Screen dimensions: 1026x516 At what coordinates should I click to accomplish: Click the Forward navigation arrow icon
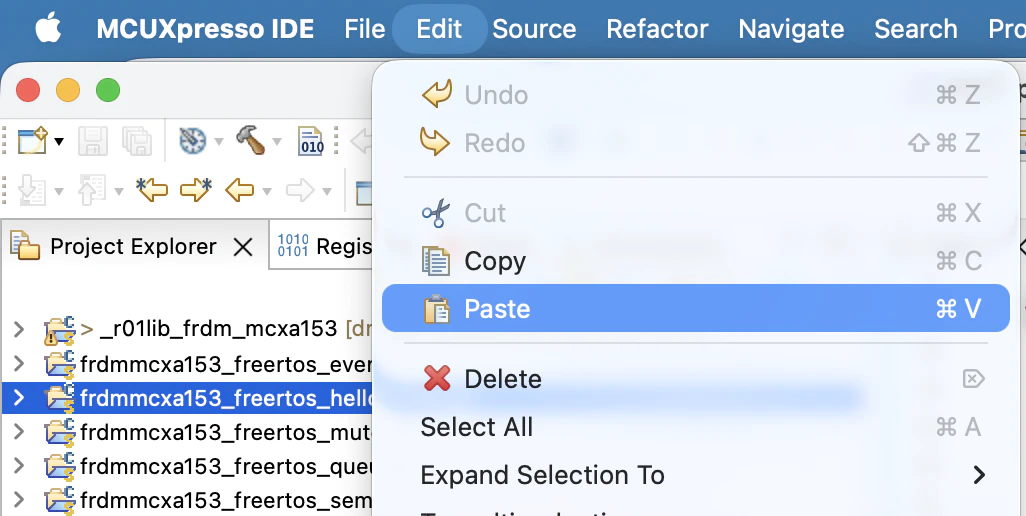[x=300, y=191]
